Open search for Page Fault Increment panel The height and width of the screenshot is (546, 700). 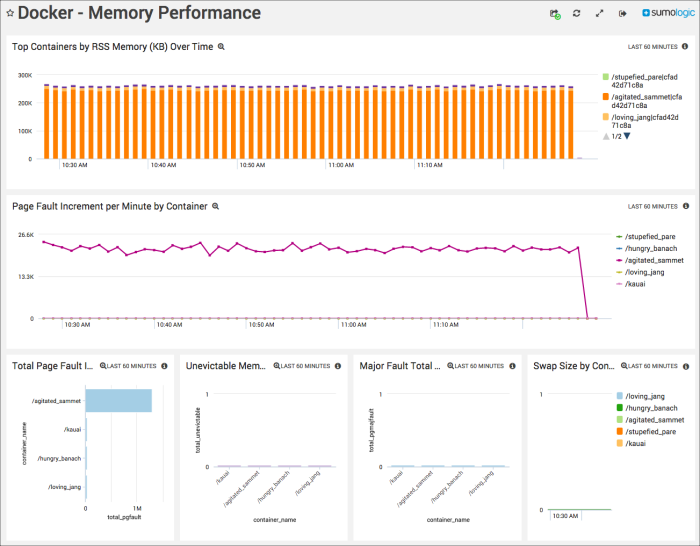(x=215, y=206)
